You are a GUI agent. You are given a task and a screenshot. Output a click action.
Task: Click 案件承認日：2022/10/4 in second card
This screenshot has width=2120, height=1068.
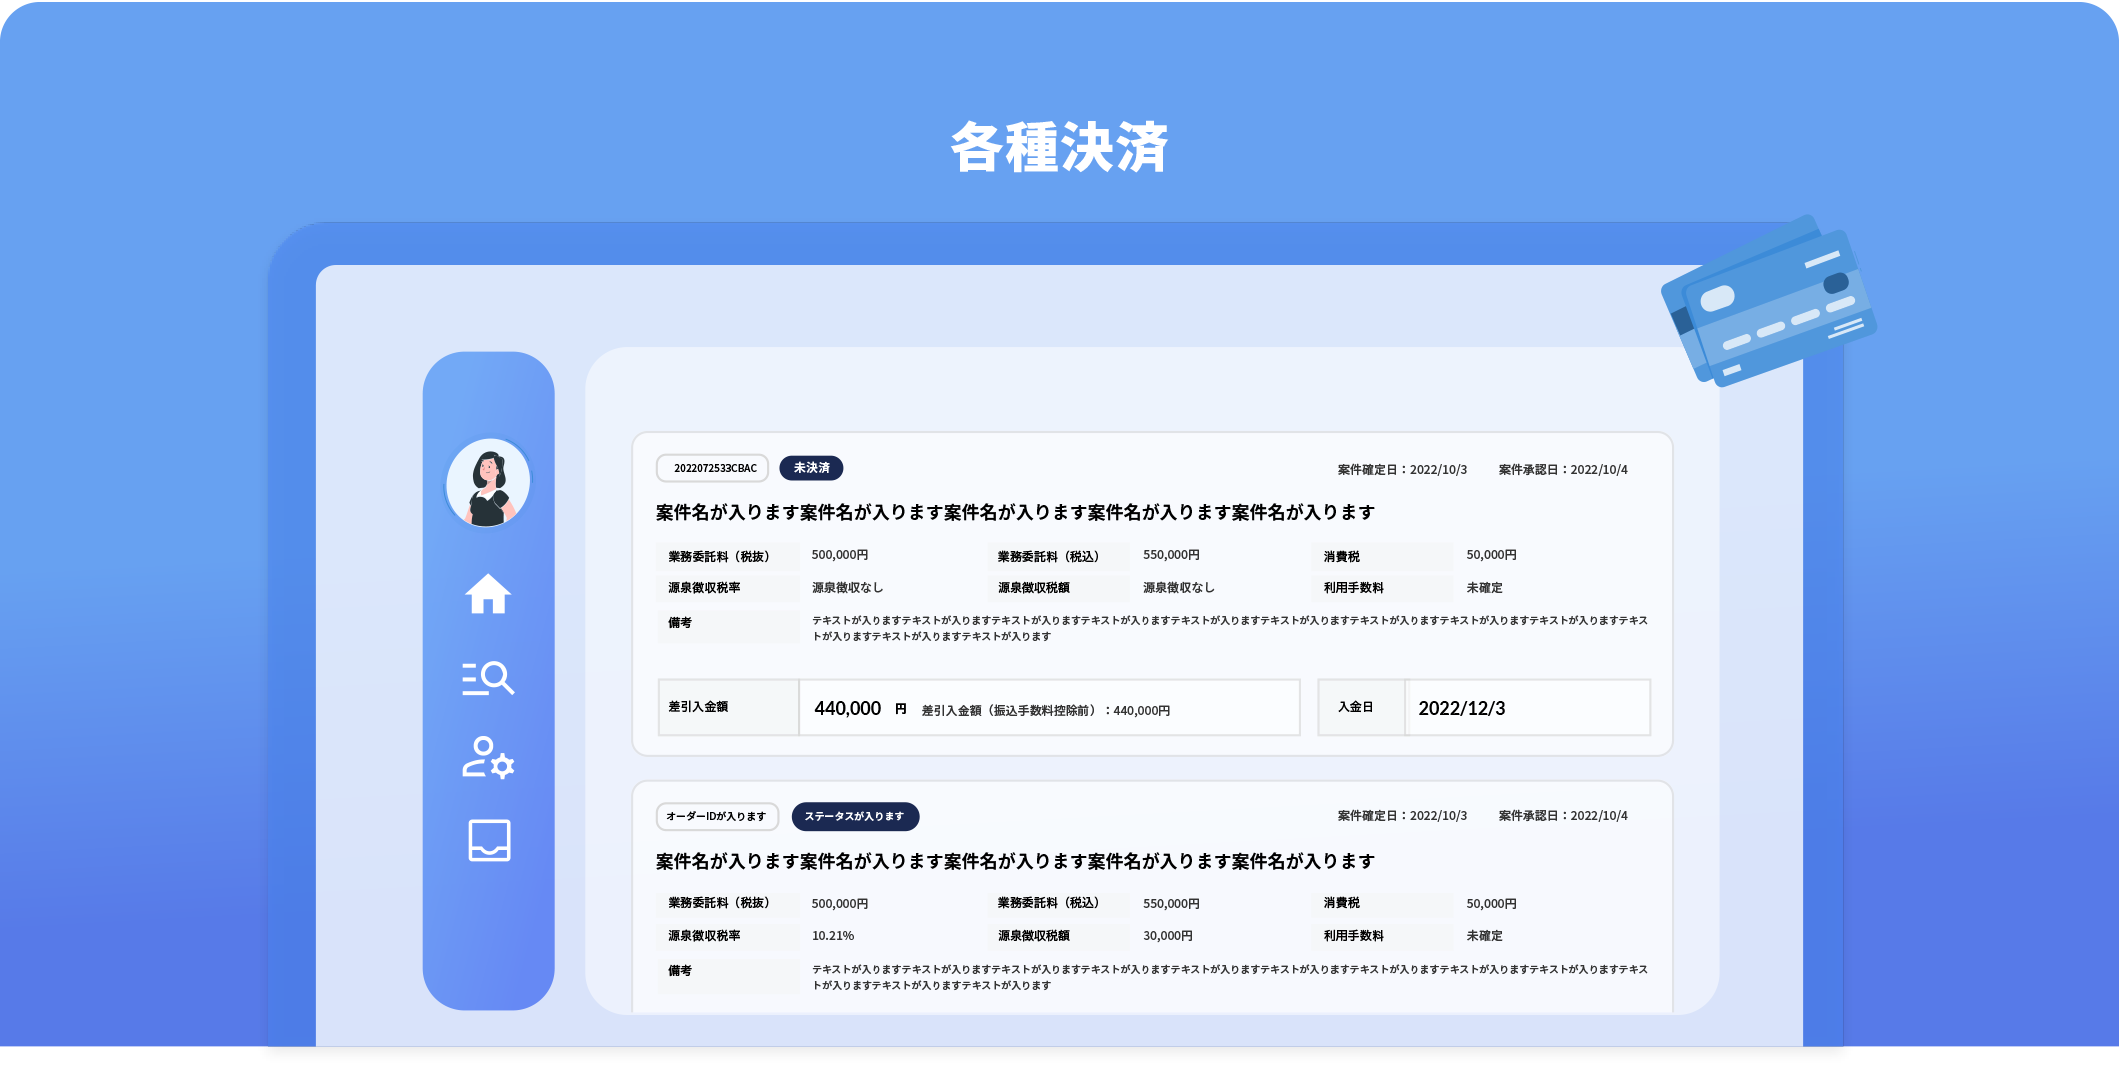click(x=1563, y=816)
